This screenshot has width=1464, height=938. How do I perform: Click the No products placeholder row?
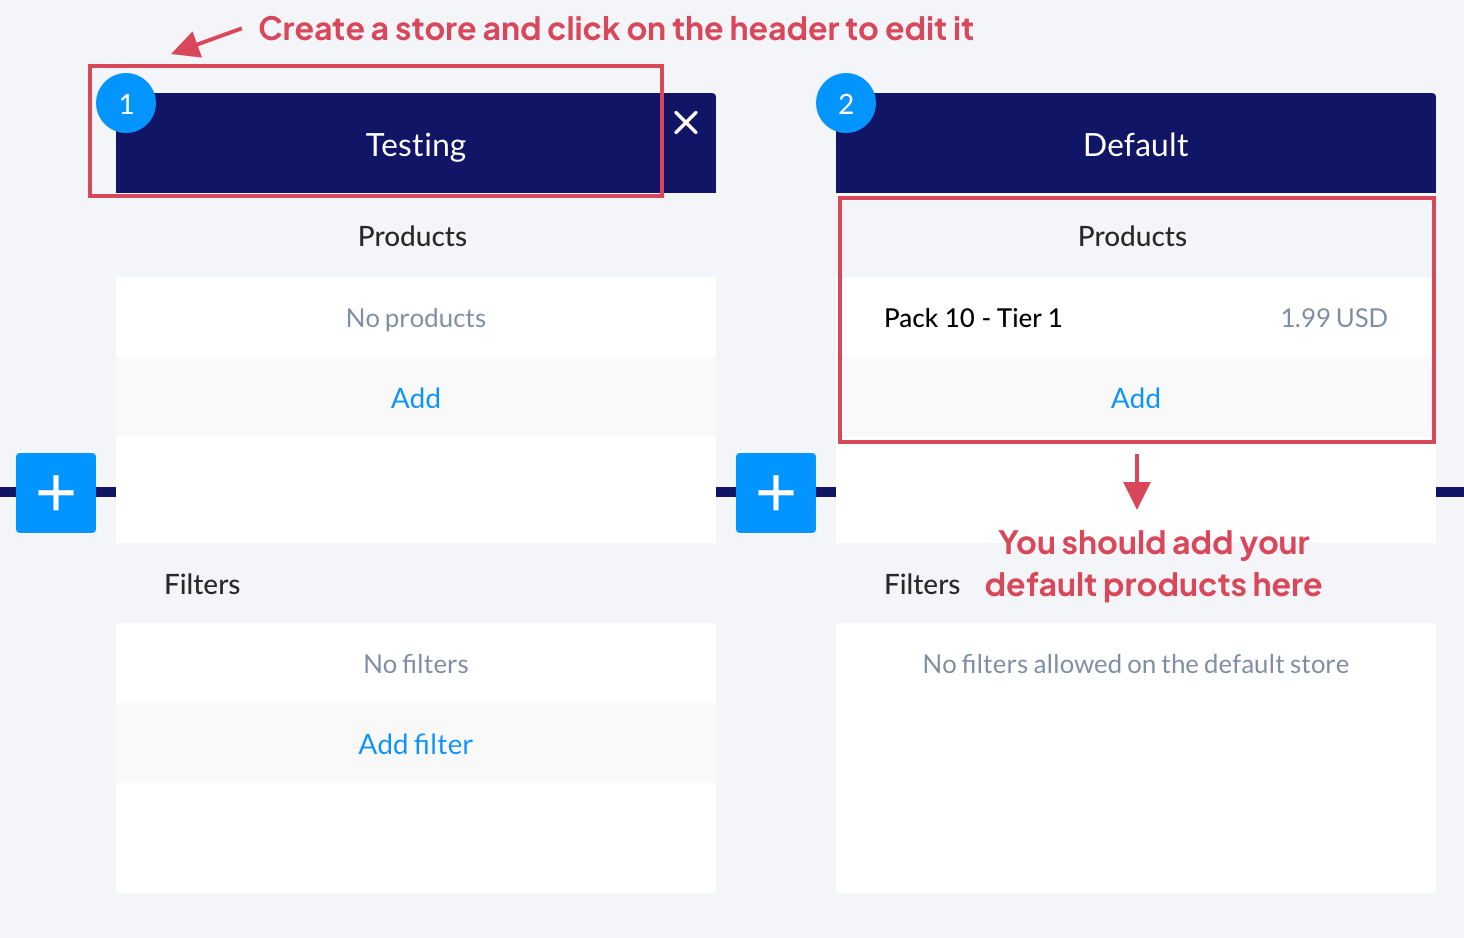click(415, 318)
